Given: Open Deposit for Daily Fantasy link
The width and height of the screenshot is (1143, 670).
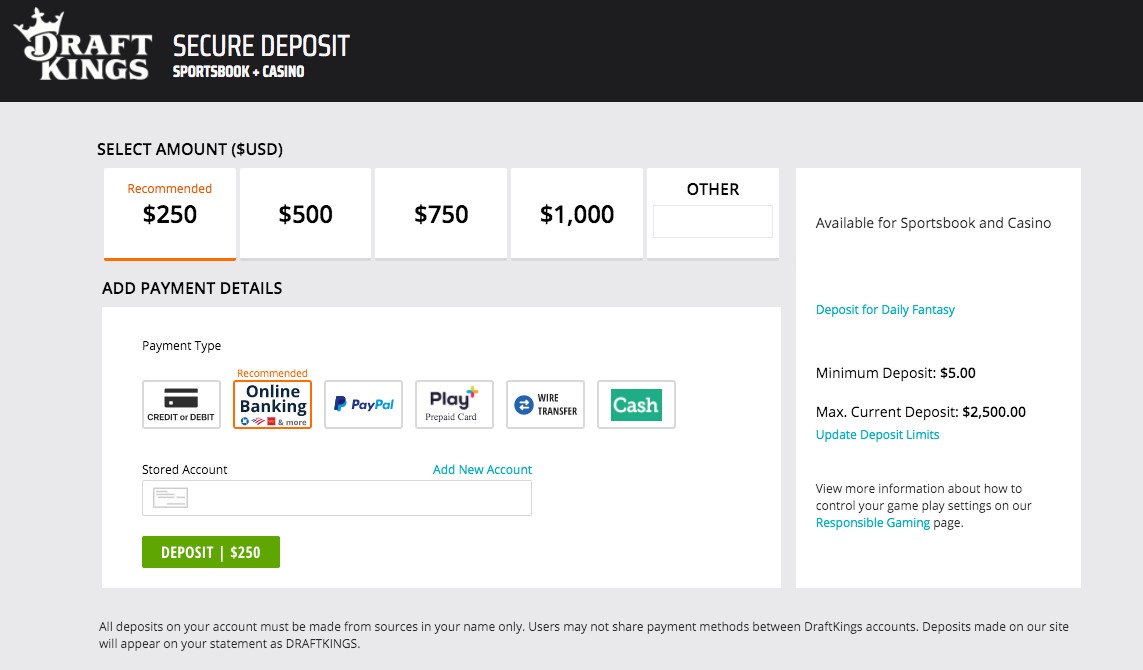Looking at the screenshot, I should [x=885, y=310].
